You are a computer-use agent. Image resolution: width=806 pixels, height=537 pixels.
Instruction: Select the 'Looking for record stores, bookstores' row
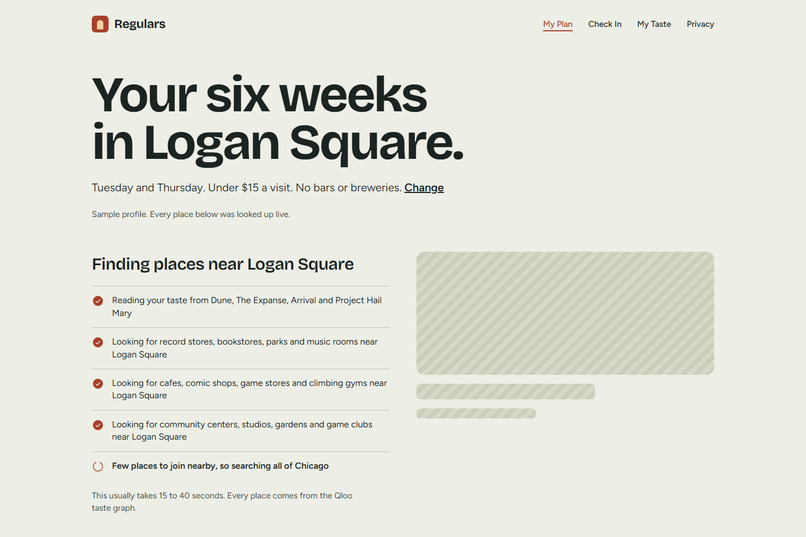tap(241, 348)
